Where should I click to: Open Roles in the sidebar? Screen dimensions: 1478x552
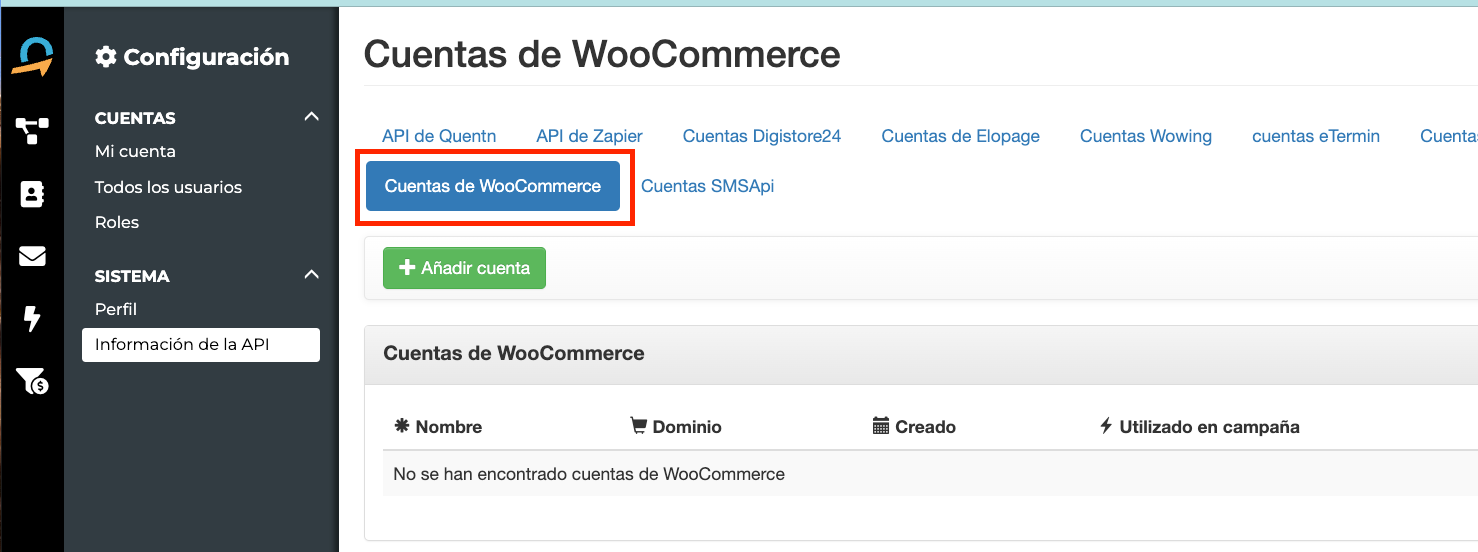tap(117, 222)
